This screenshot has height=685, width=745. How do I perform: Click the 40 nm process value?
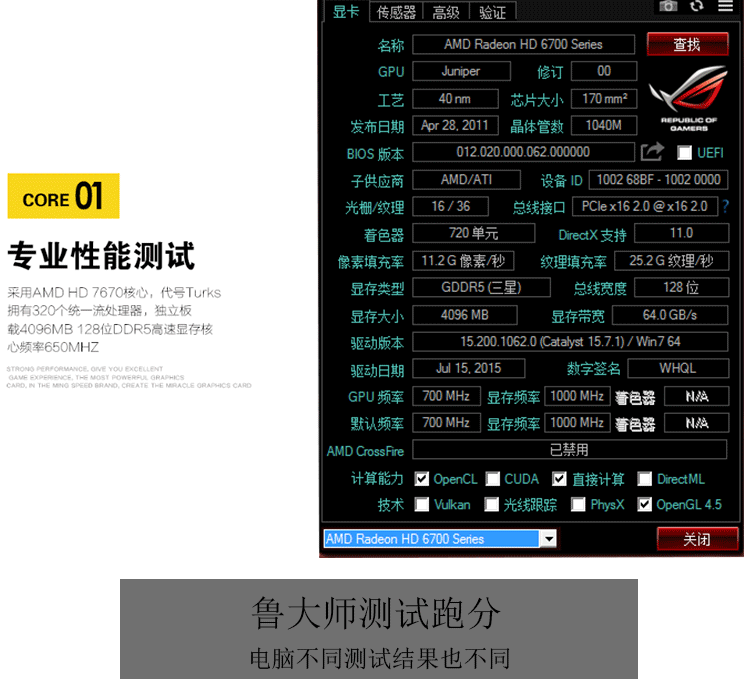[x=455, y=99]
